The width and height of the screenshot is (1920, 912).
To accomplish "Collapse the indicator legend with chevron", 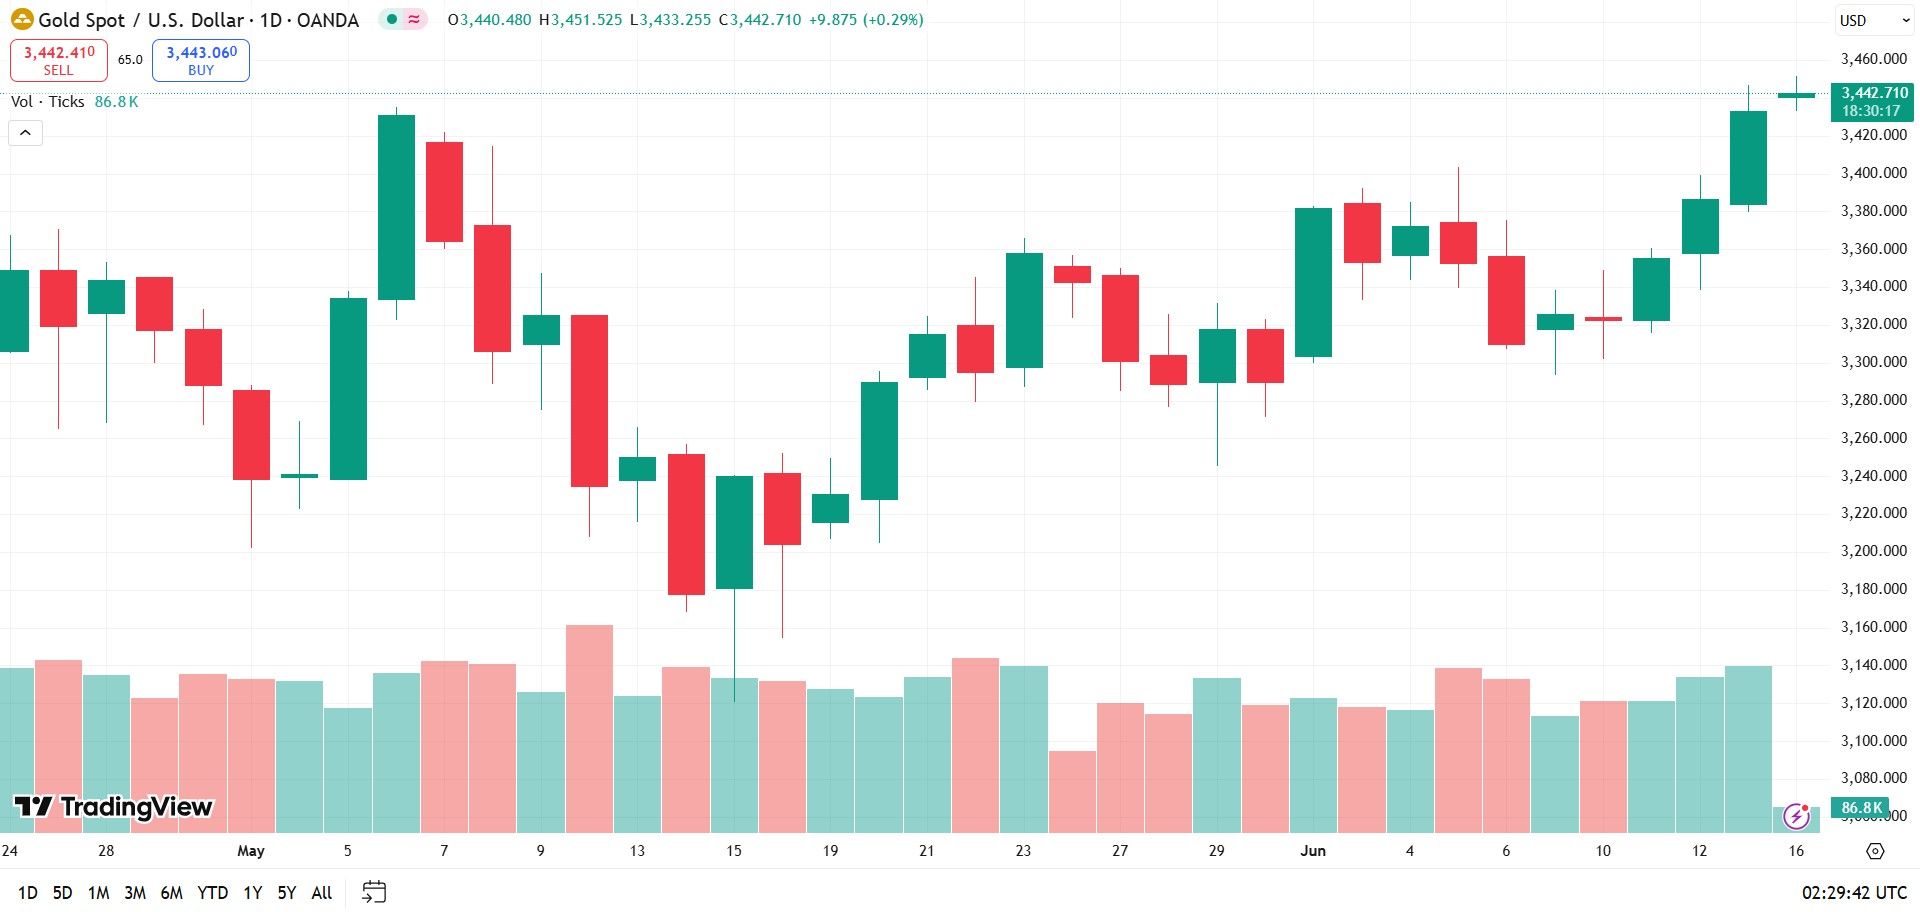I will coord(26,133).
